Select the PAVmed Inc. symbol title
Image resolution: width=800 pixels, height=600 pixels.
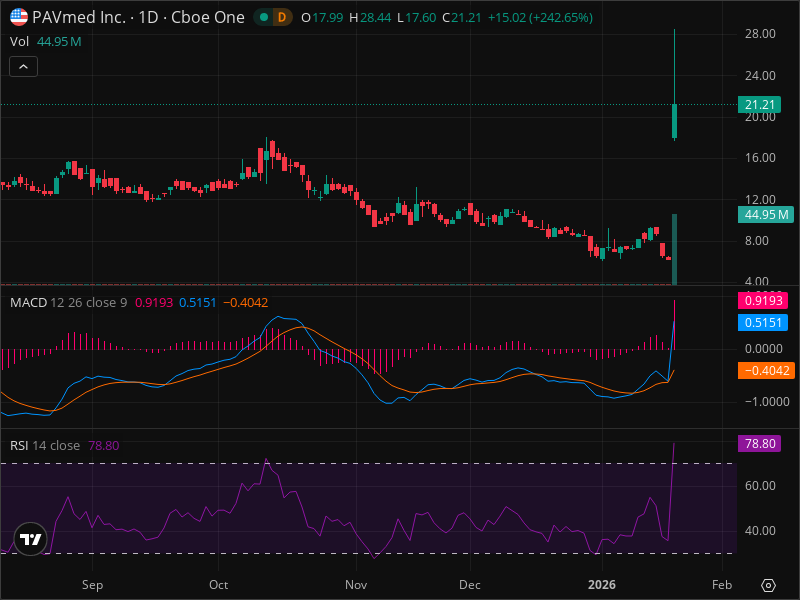[79, 17]
